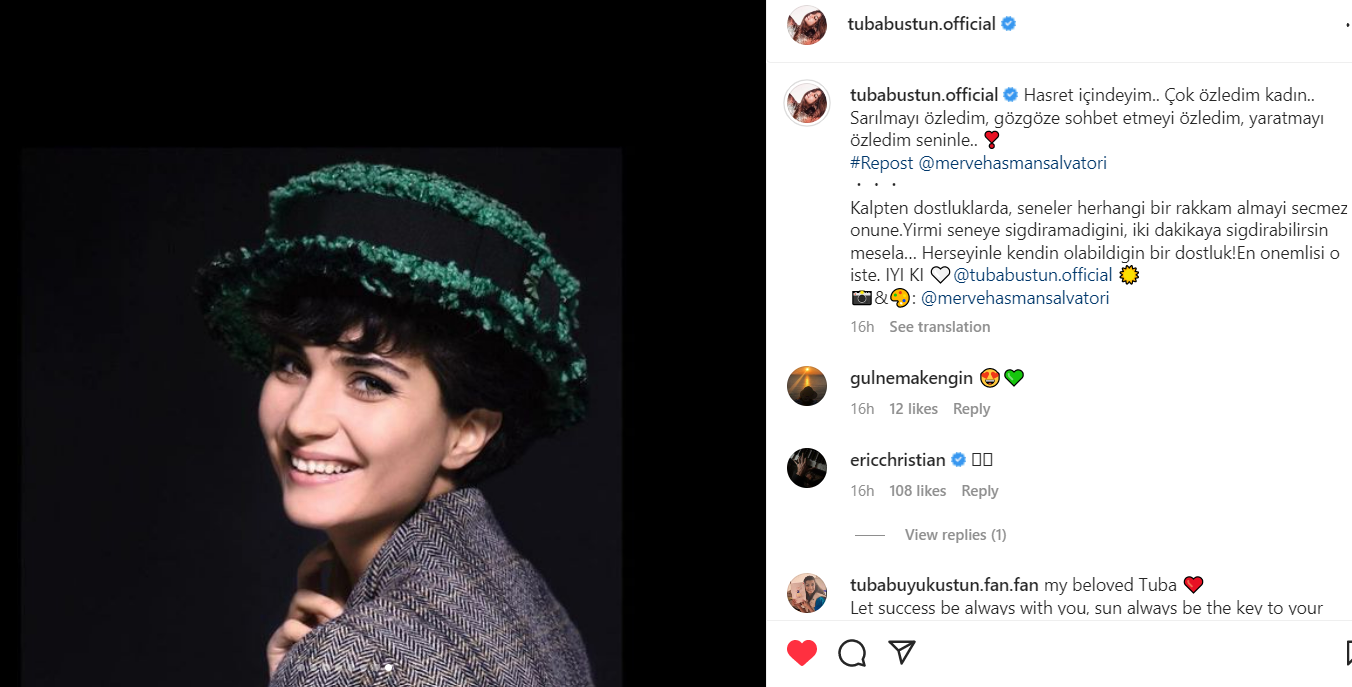Show the caption via See translation
Viewport: 1352px width, 687px height.
[939, 327]
